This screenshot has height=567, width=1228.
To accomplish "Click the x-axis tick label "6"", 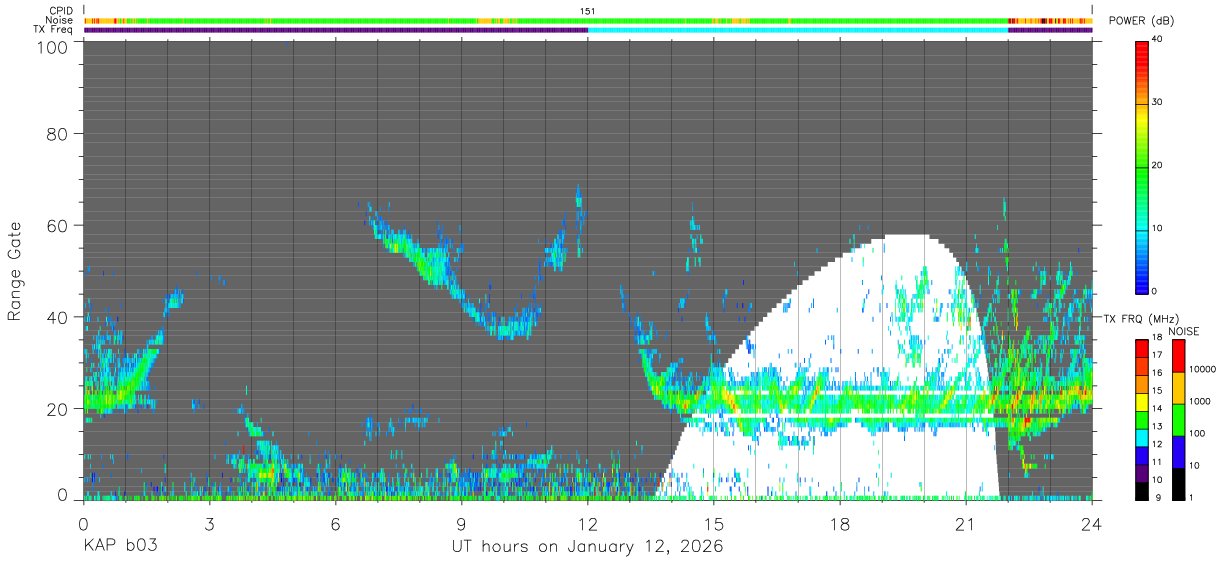I will 335,524.
